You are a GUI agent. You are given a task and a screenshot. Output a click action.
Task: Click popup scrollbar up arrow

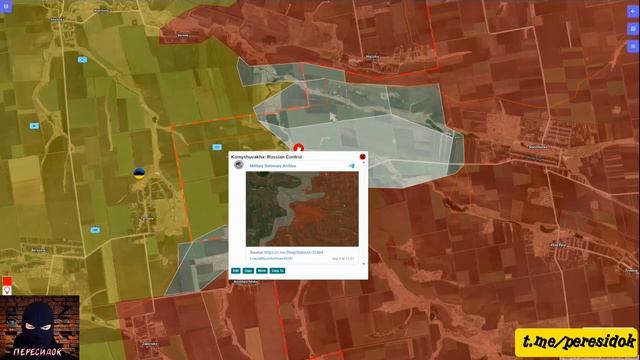(364, 163)
